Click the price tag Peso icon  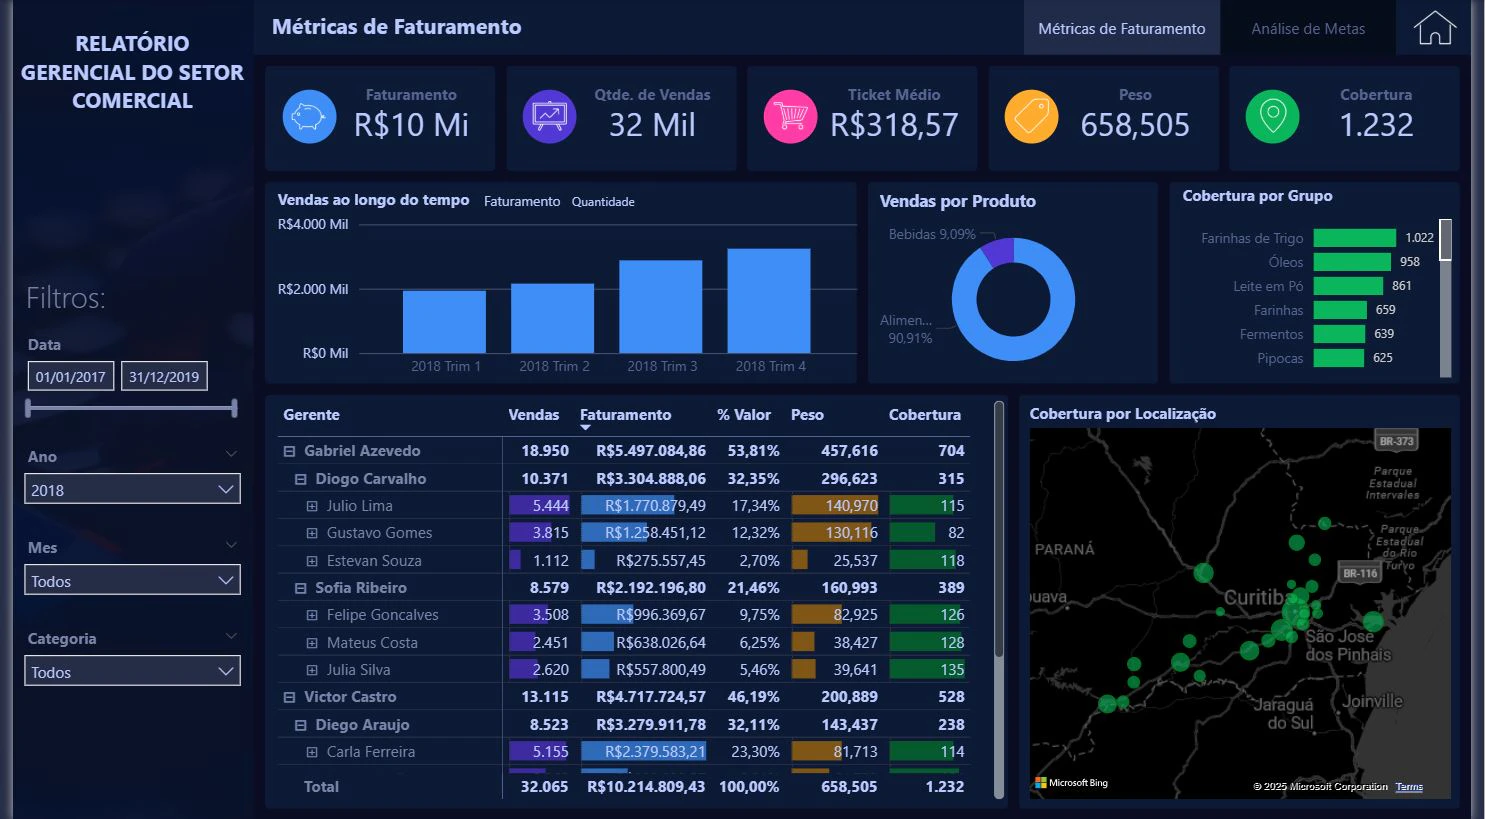[x=1031, y=116]
